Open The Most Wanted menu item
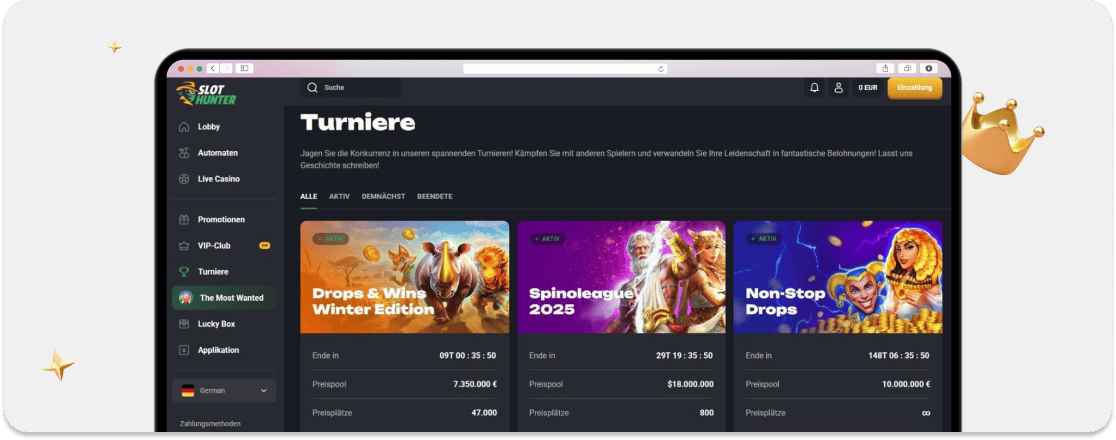Viewport: 1116px width, 440px height. click(224, 298)
